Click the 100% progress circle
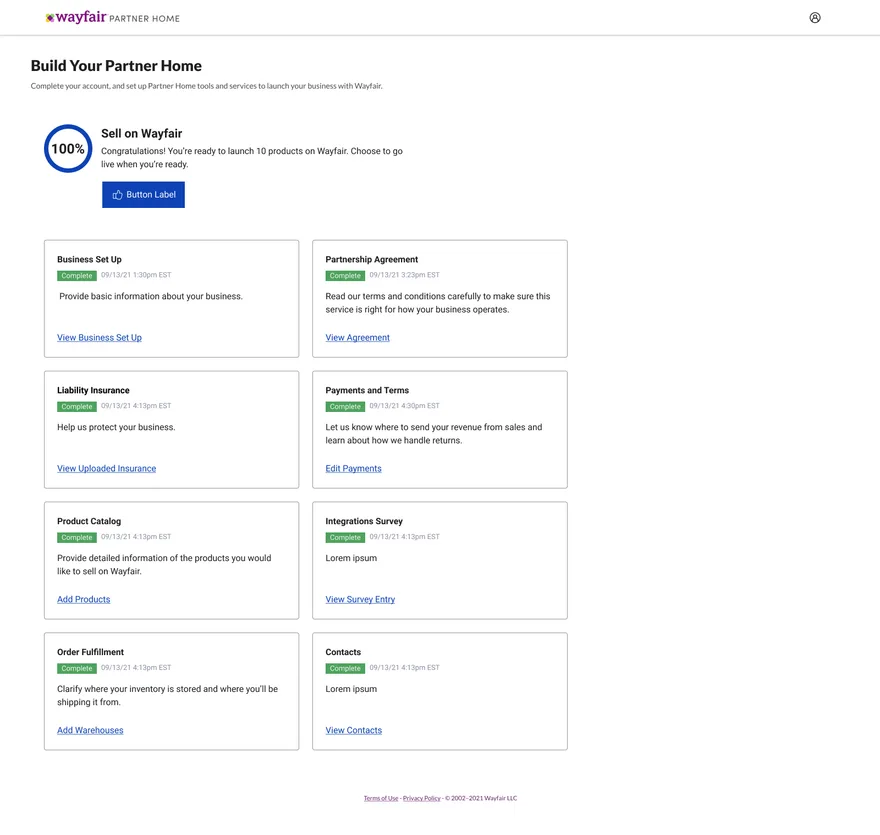The image size is (880, 835). tap(68, 149)
